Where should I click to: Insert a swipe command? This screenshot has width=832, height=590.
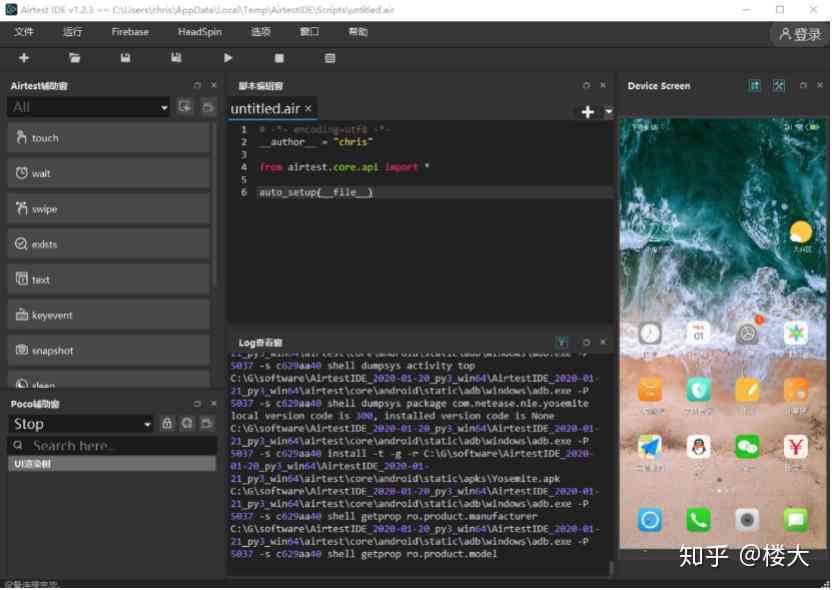(x=109, y=209)
